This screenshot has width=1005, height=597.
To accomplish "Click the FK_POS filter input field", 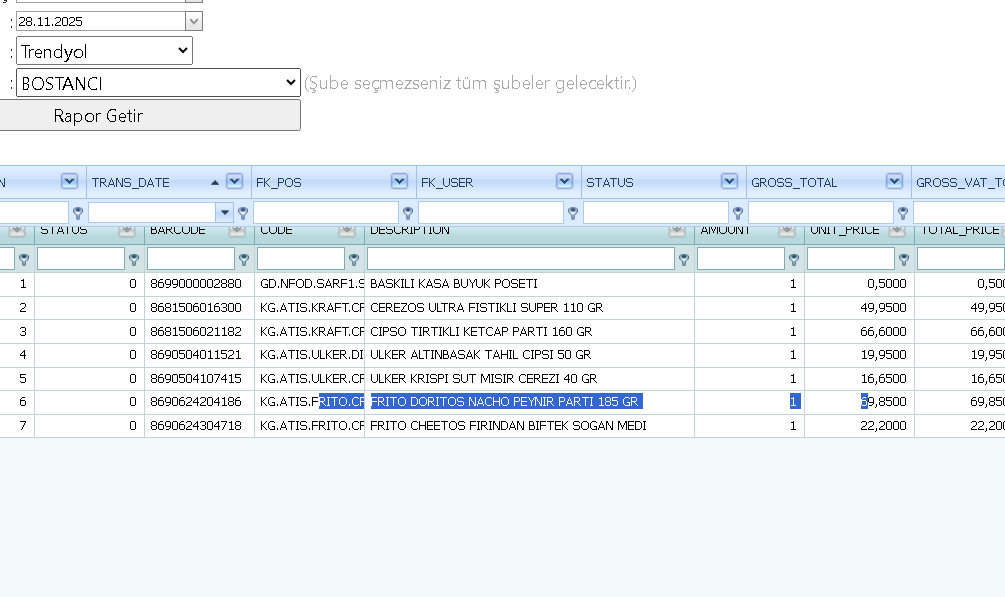I will [326, 212].
